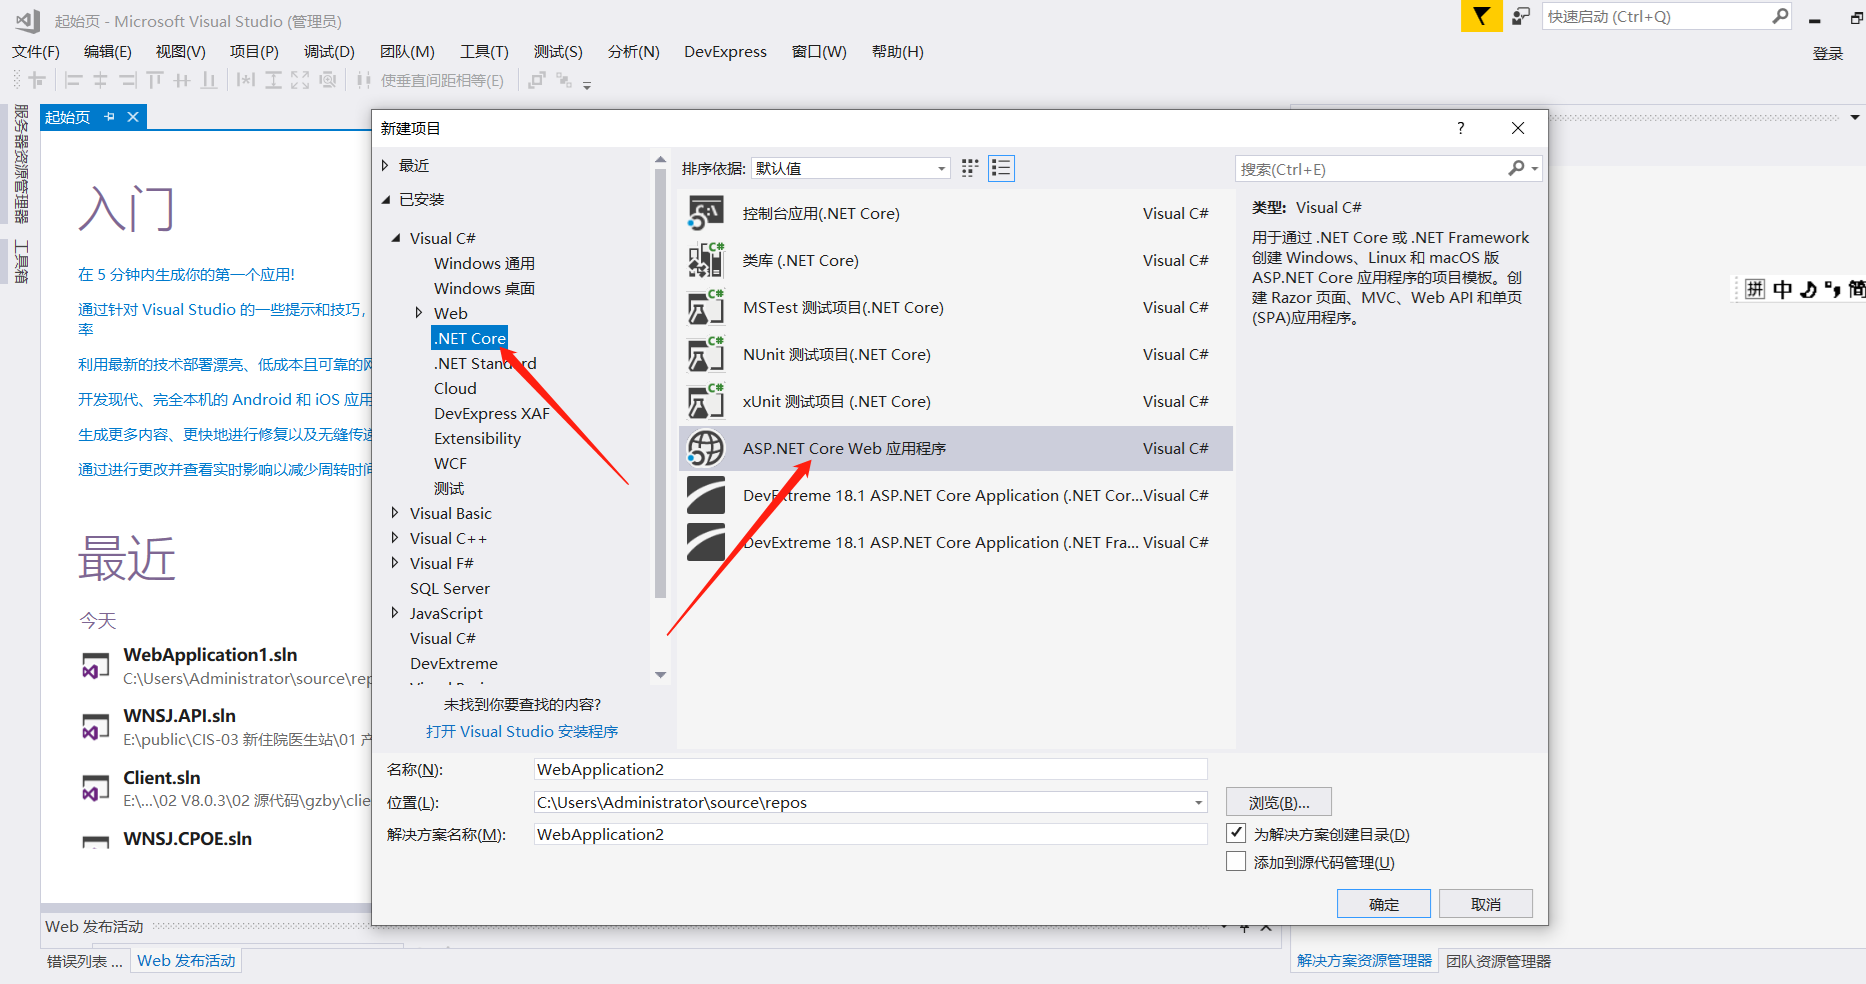Expand the 最近 (recent) tree node

click(x=385, y=165)
